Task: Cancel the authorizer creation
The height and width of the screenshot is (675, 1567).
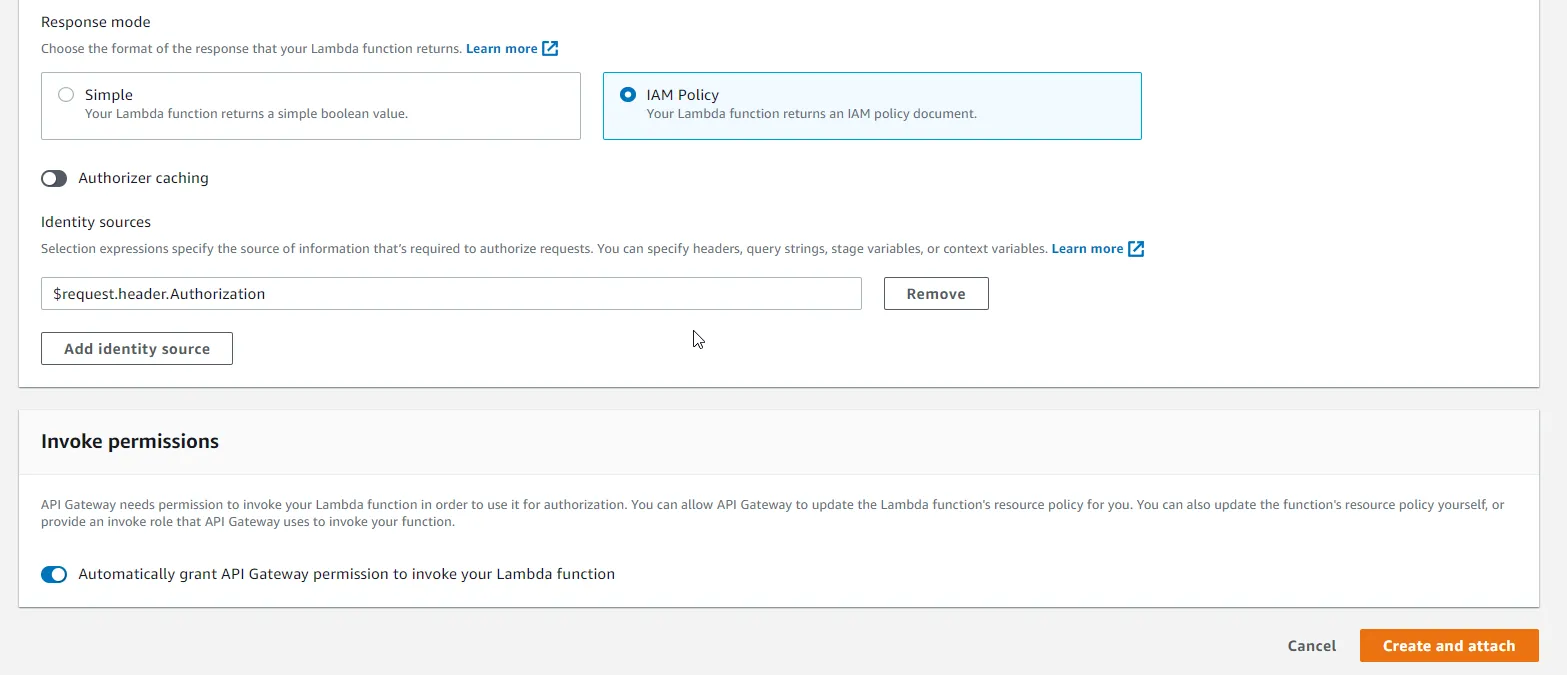Action: (x=1311, y=645)
